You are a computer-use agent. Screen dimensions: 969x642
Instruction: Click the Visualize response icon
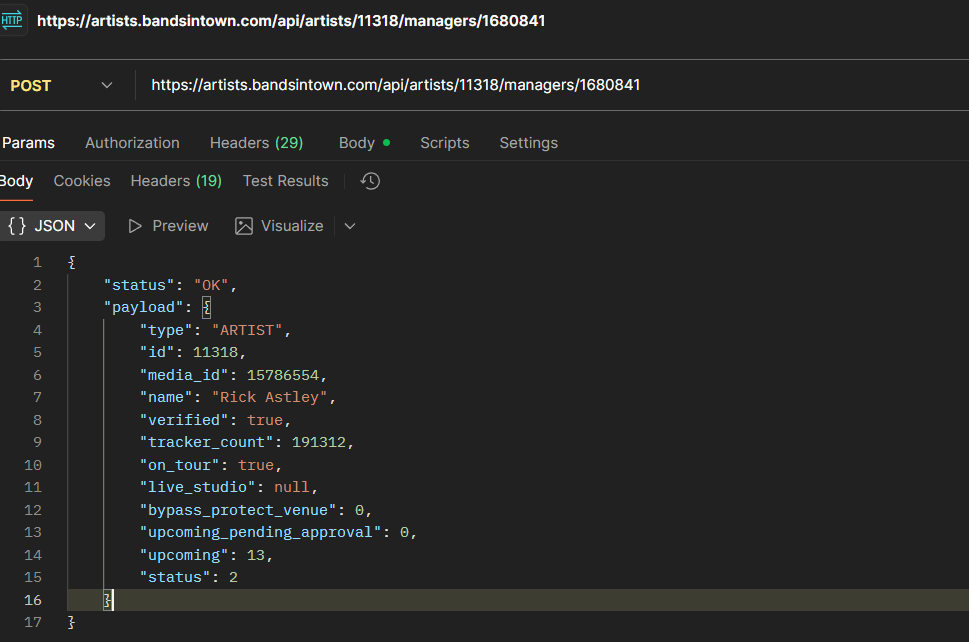pos(243,226)
